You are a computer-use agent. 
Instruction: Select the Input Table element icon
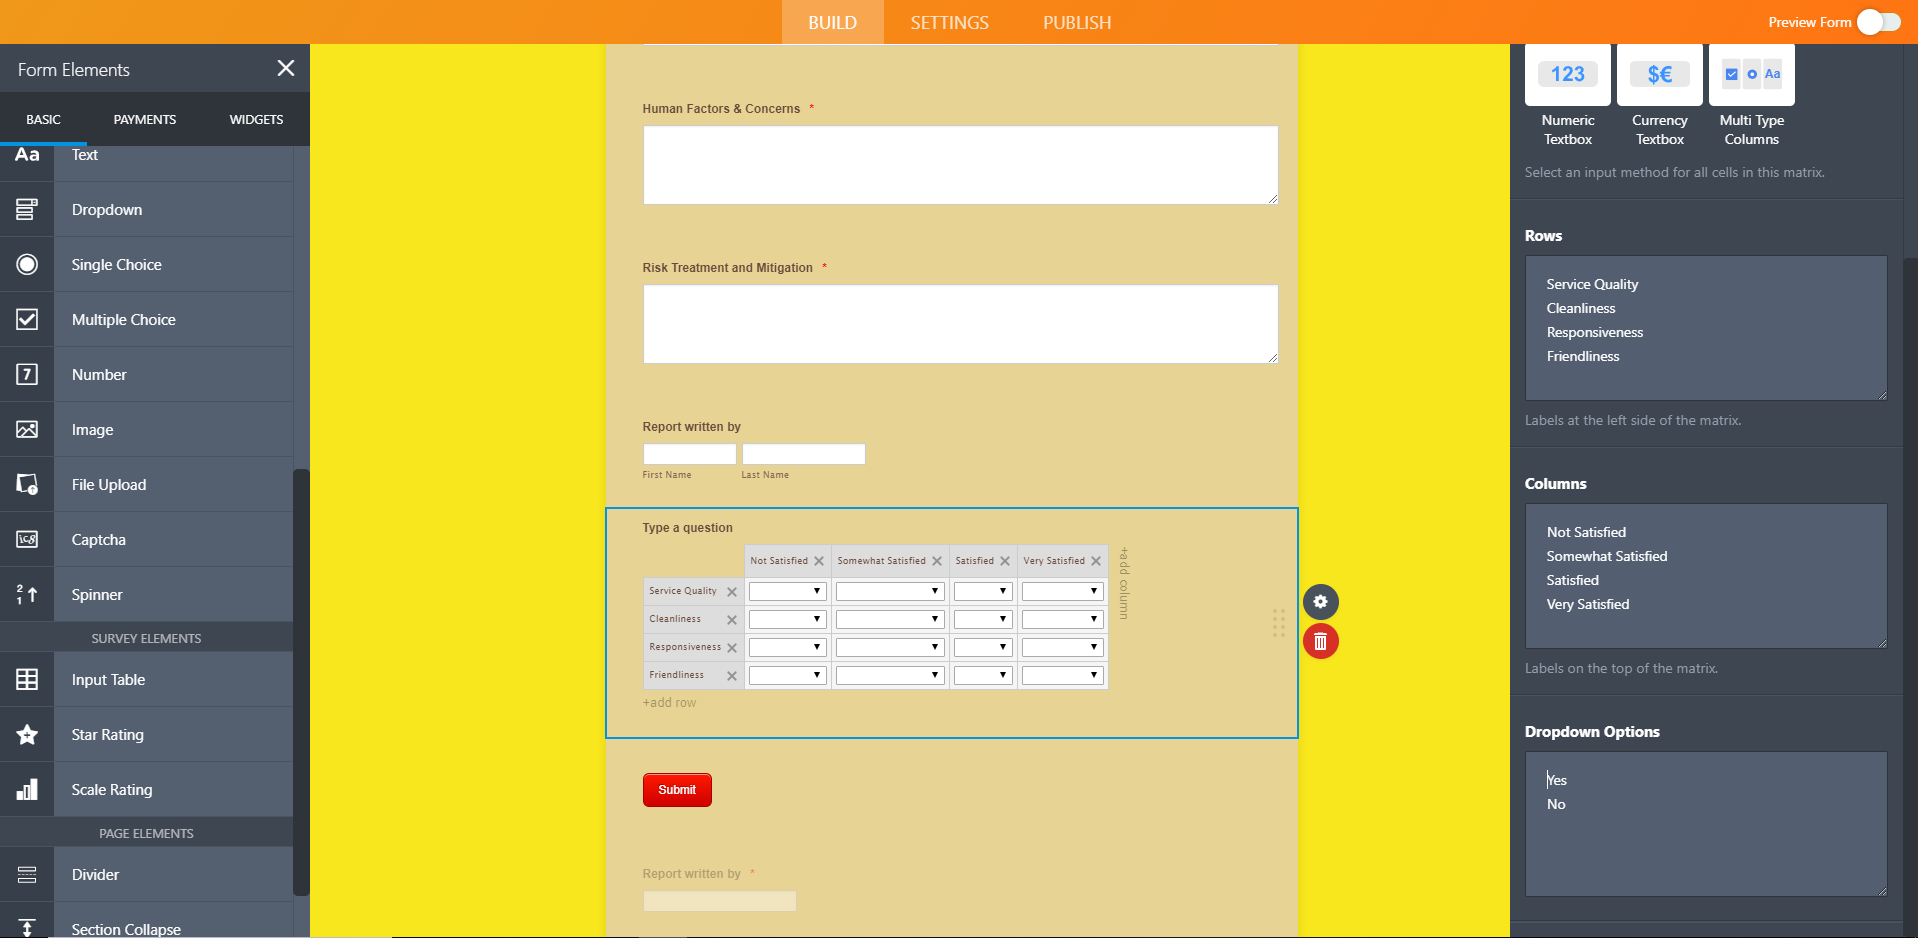(27, 679)
